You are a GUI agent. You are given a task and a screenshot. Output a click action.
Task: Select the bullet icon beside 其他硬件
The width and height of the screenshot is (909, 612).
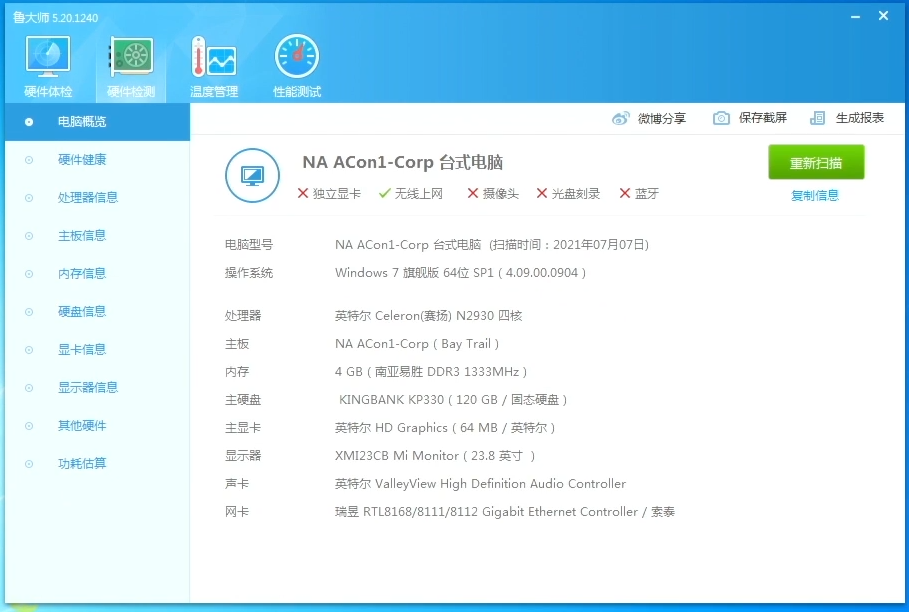coord(29,426)
